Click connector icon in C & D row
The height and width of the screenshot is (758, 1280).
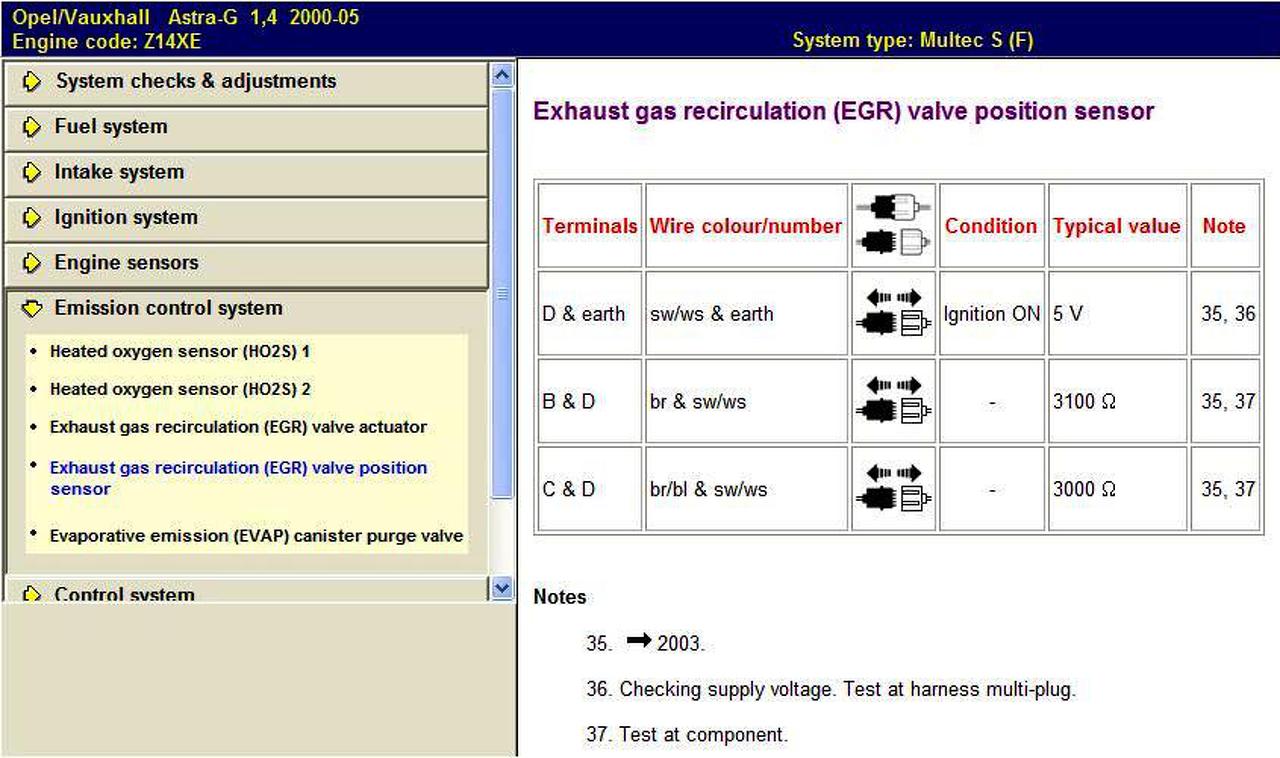click(x=893, y=489)
